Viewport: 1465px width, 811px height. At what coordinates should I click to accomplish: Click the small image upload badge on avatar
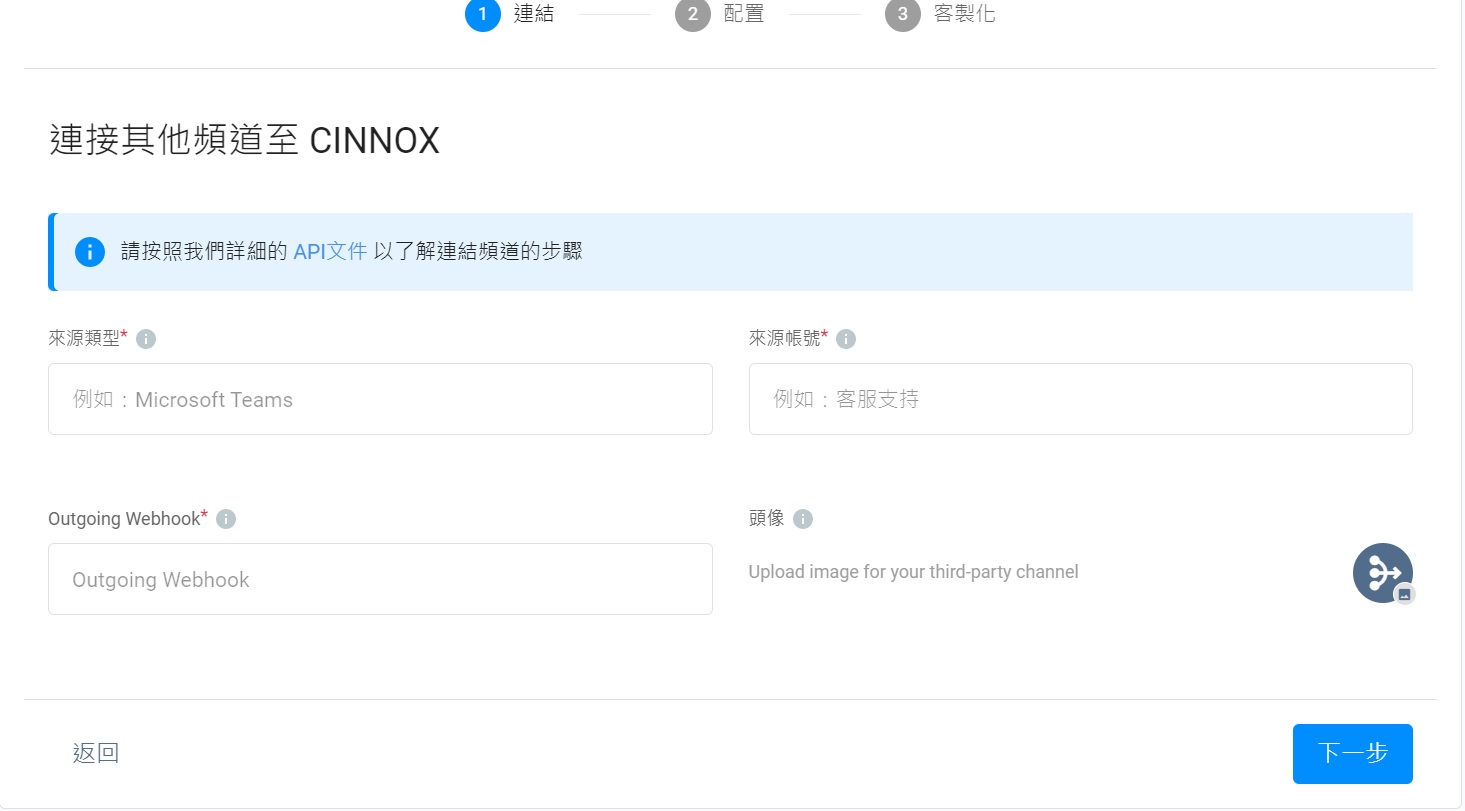1404,594
